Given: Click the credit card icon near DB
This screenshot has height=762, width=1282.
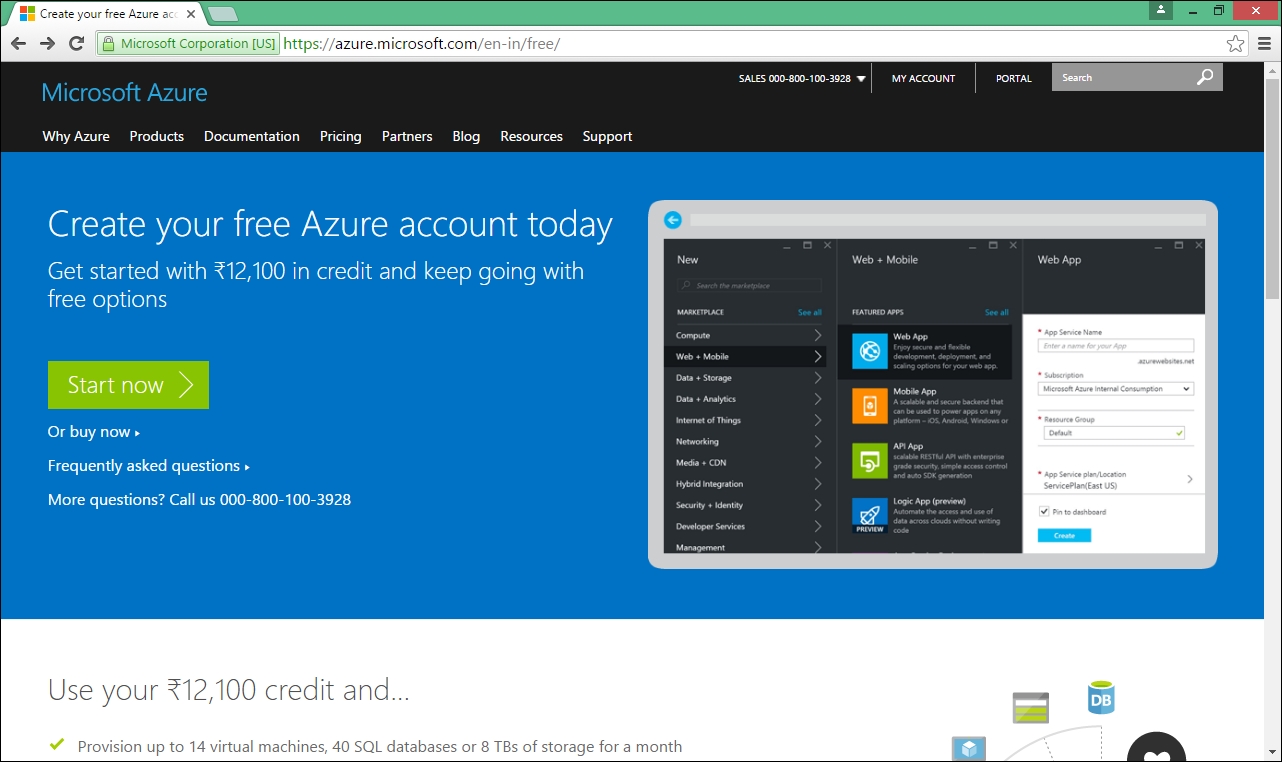Looking at the screenshot, I should point(1029,707).
